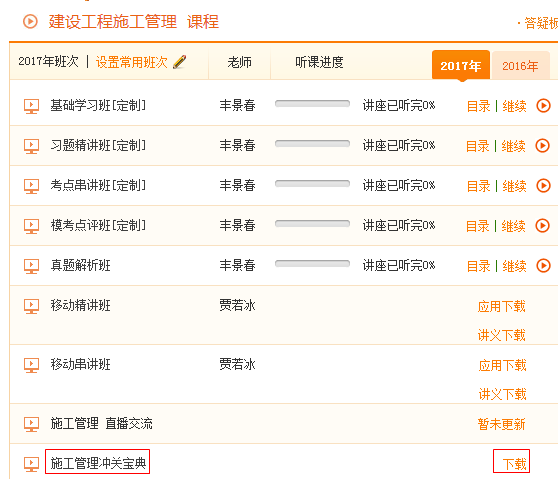Click play icon for 真题解析班 row
Screen dimensions: 558x479
543,265
